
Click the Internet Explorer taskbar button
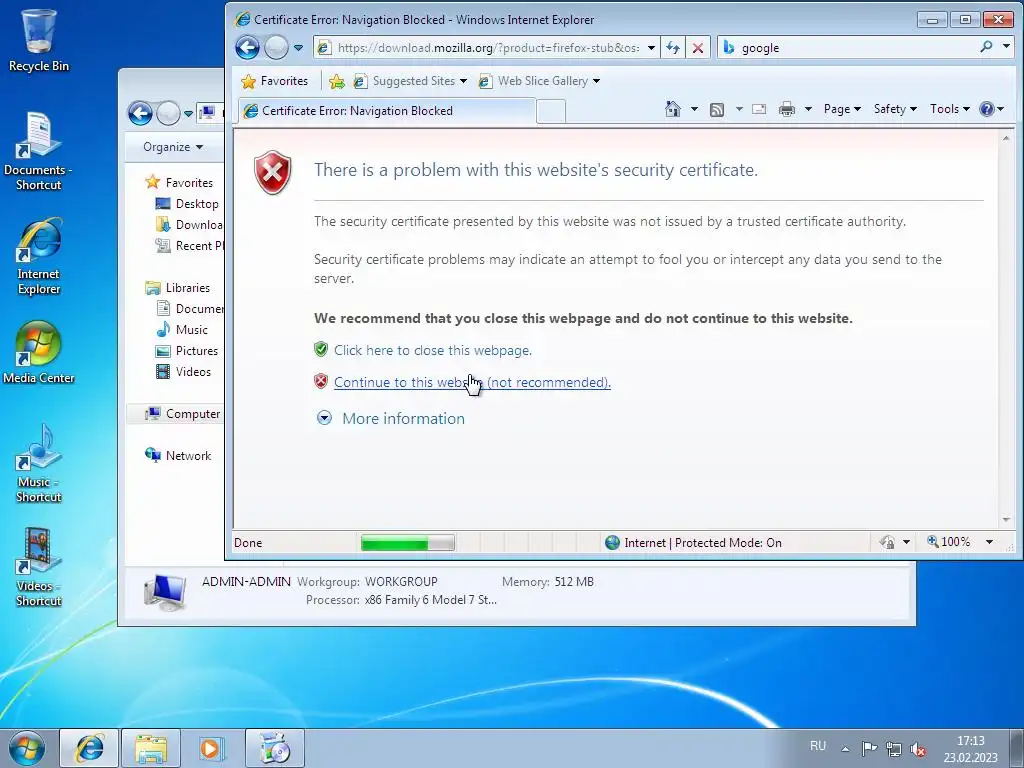tap(89, 748)
